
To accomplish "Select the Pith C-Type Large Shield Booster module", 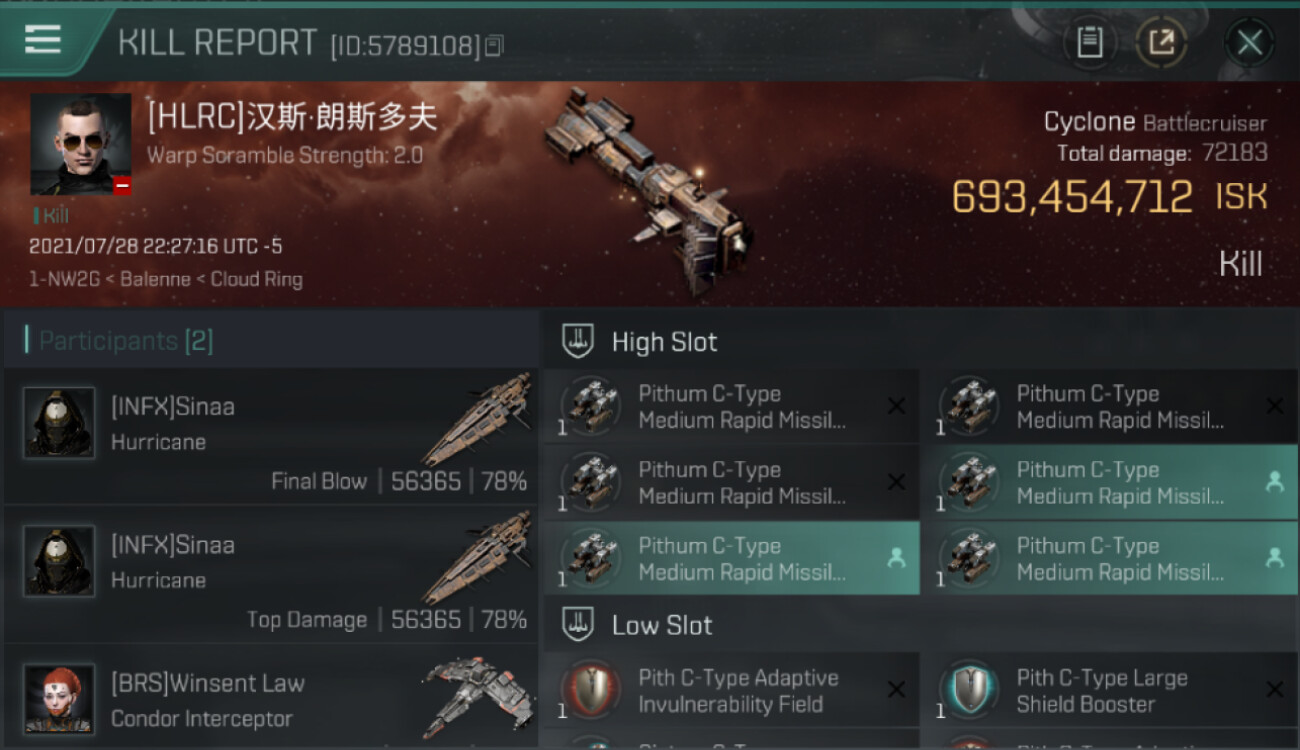I will click(x=1109, y=690).
